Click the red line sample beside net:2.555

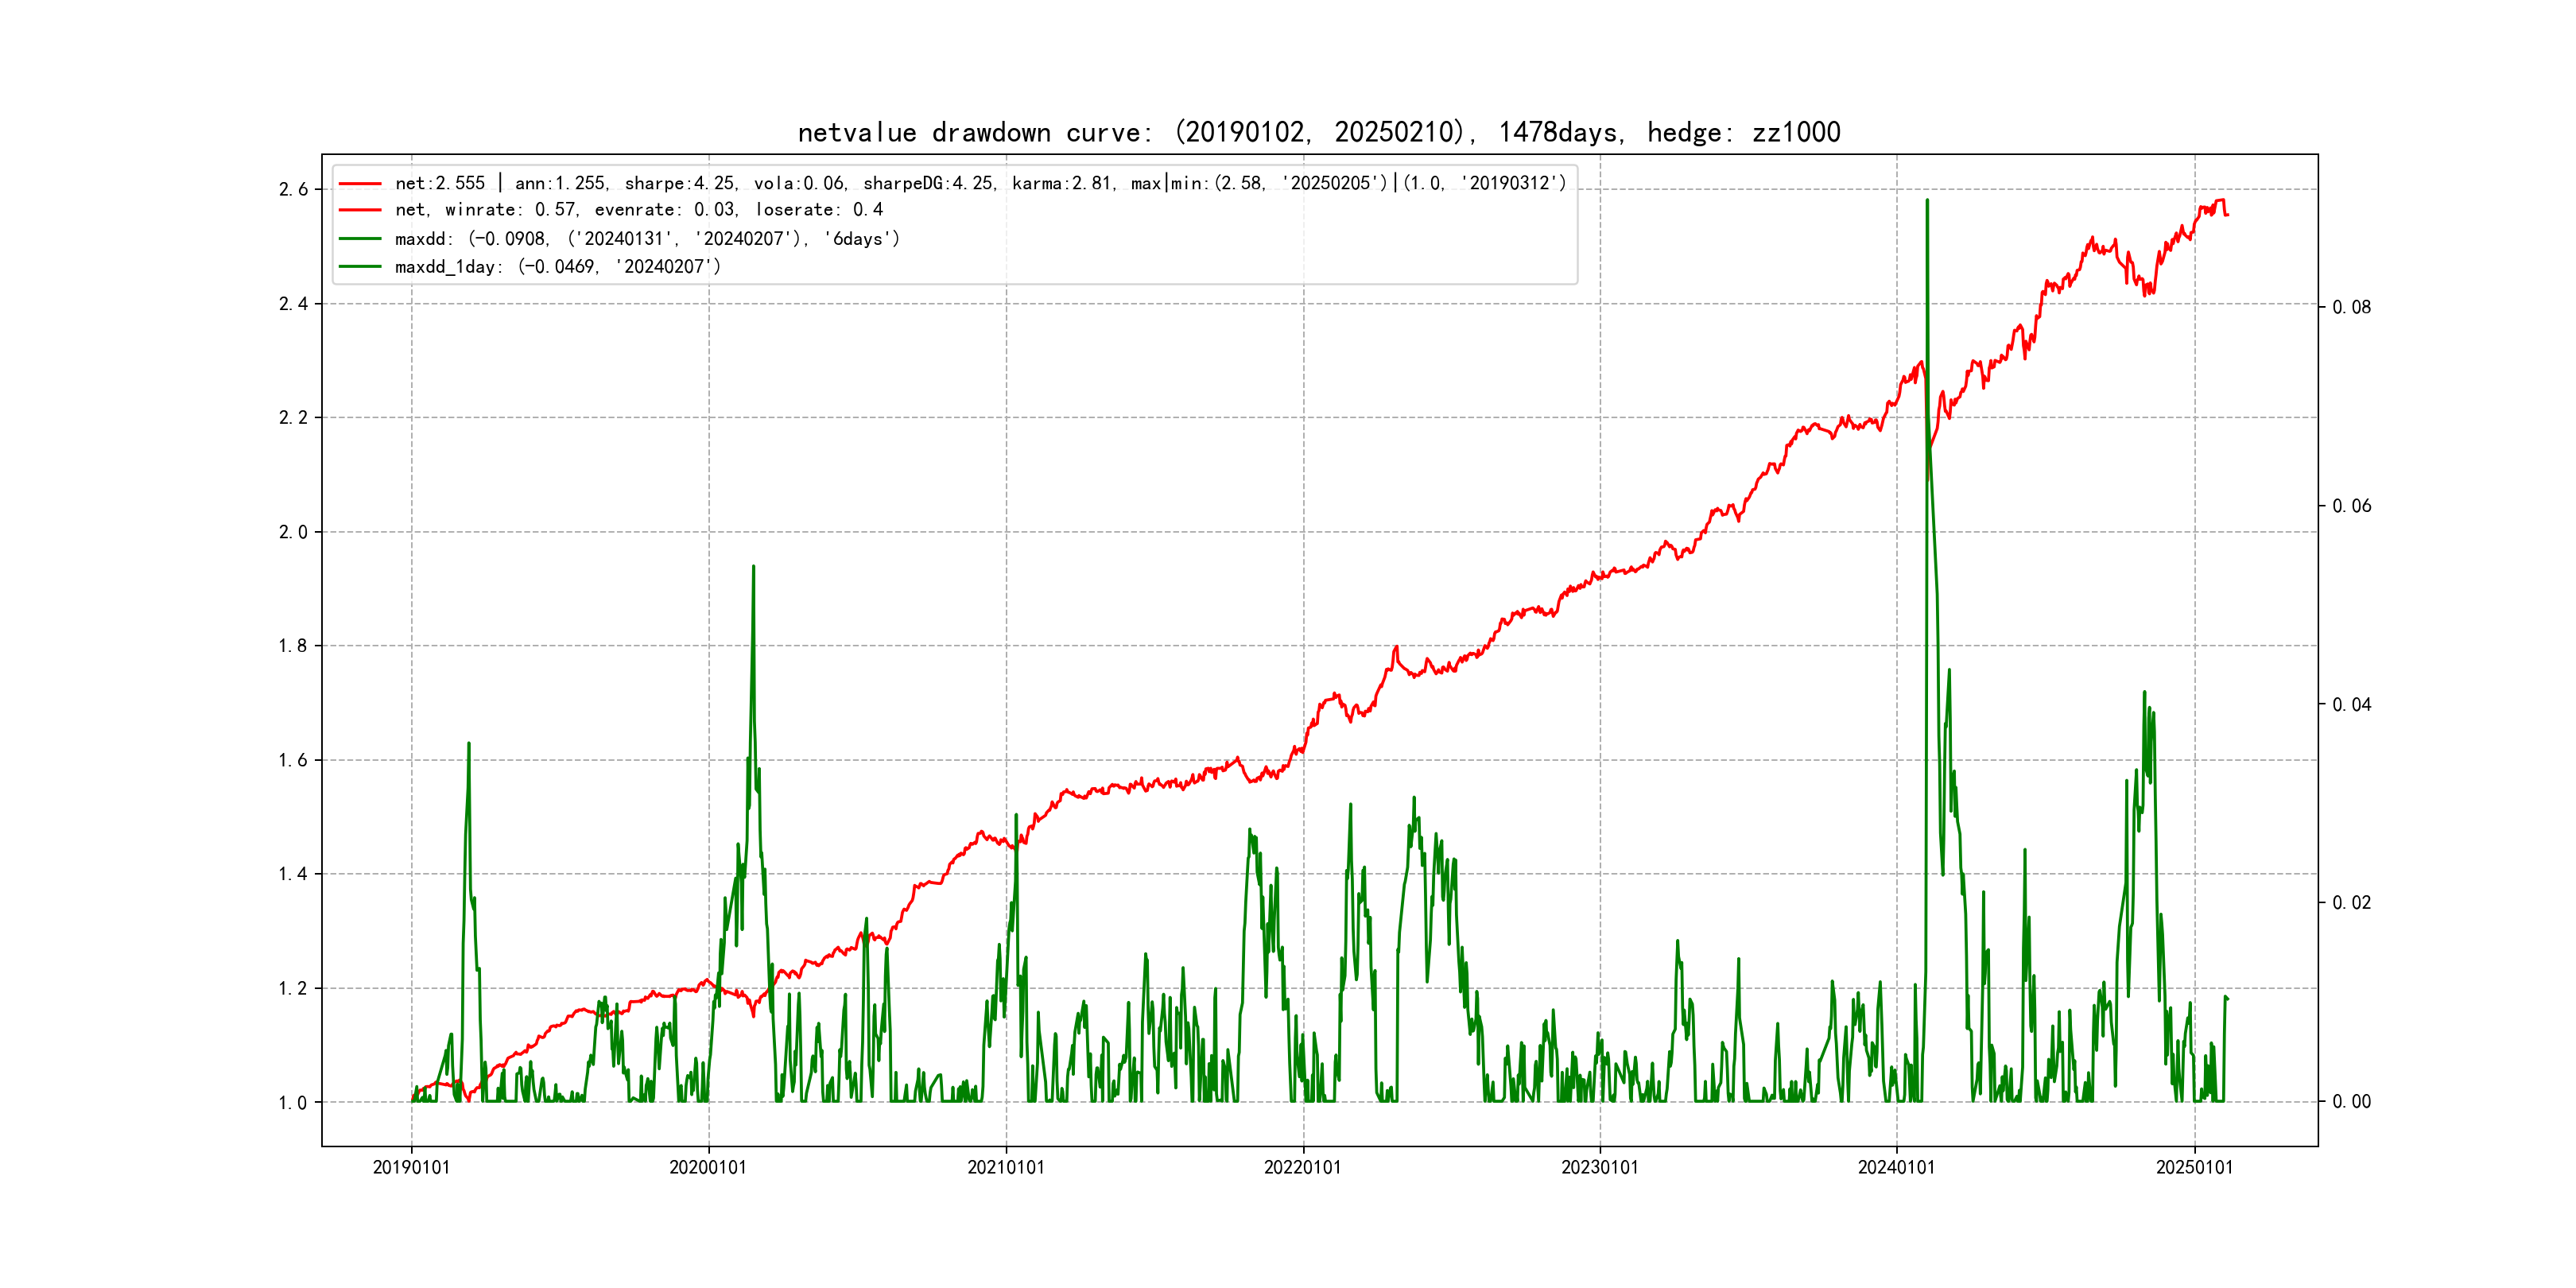[x=360, y=184]
